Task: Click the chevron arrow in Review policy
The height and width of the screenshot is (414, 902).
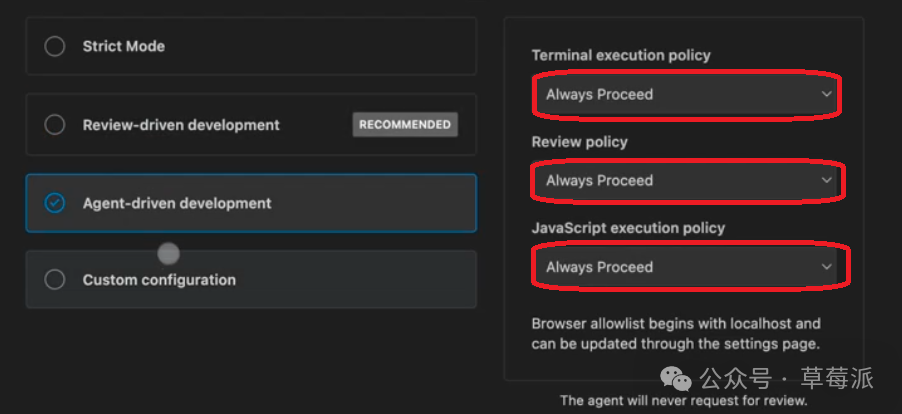Action: tap(826, 181)
